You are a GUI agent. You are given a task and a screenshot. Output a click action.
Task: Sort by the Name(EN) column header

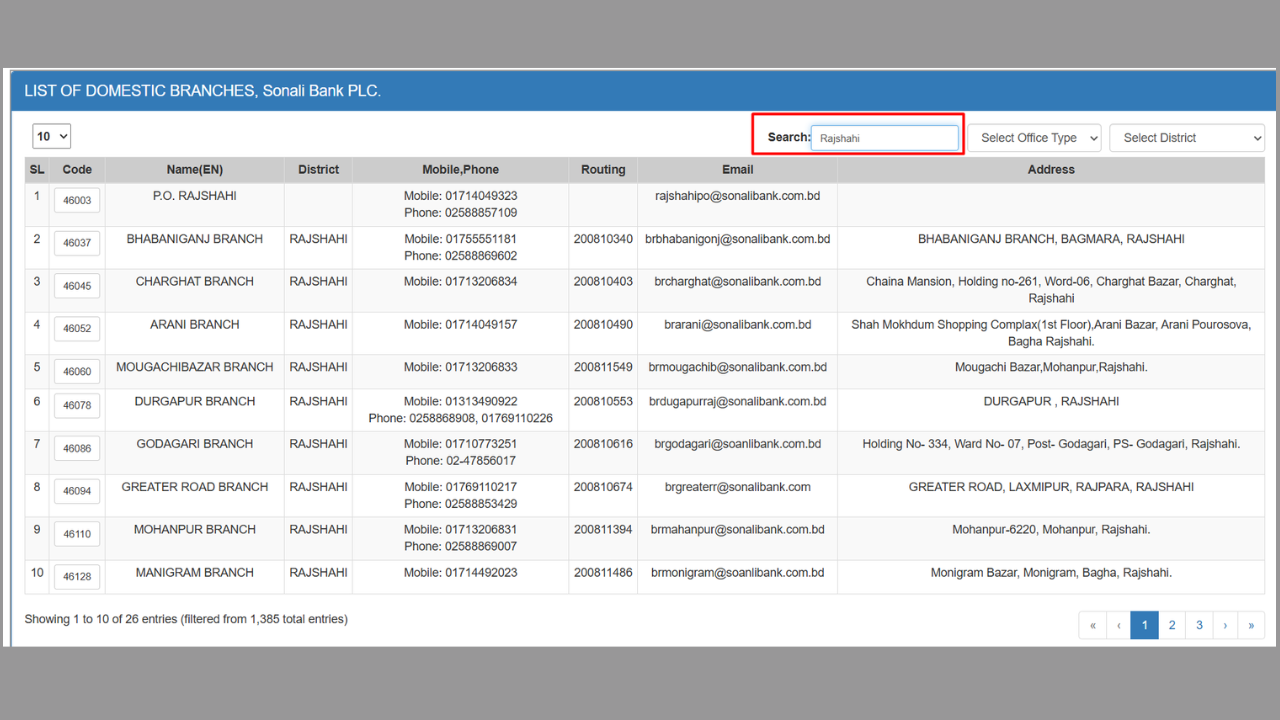coord(194,170)
